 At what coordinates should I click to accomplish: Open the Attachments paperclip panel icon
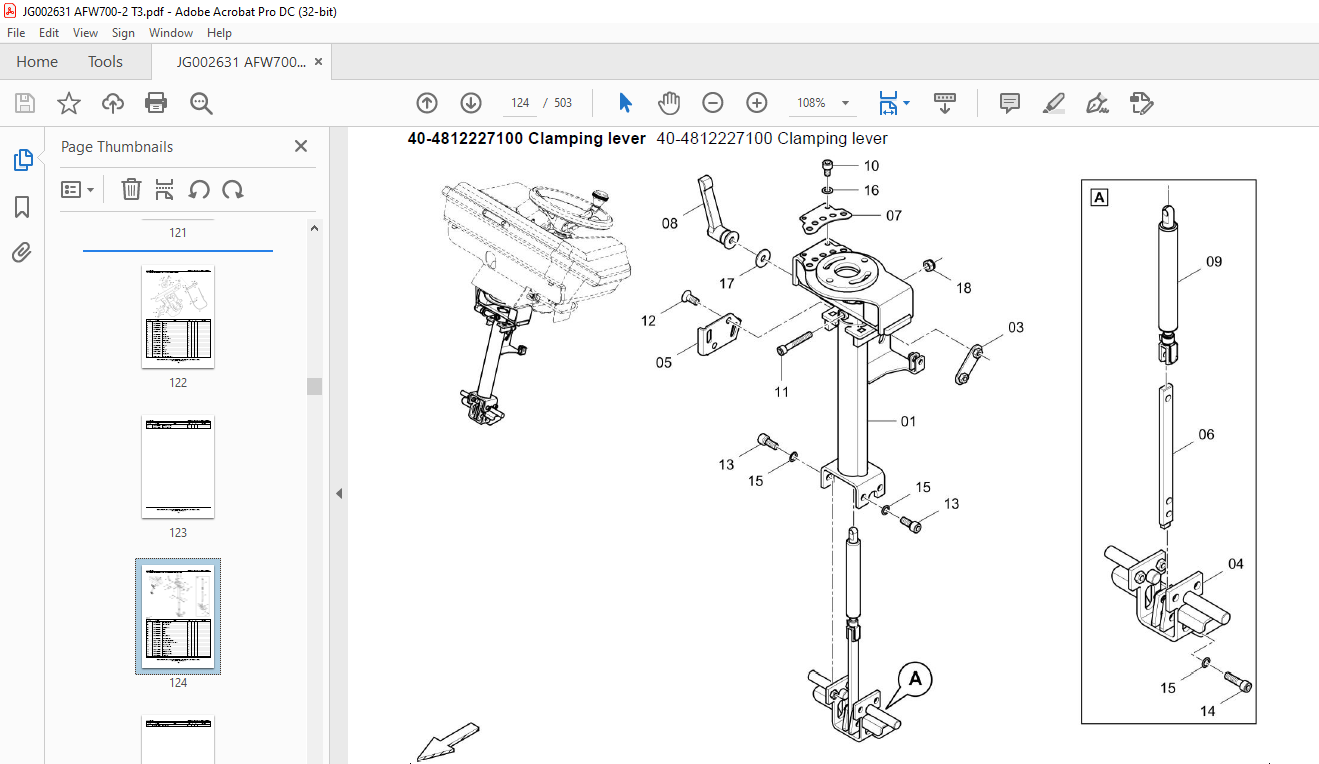click(x=22, y=253)
